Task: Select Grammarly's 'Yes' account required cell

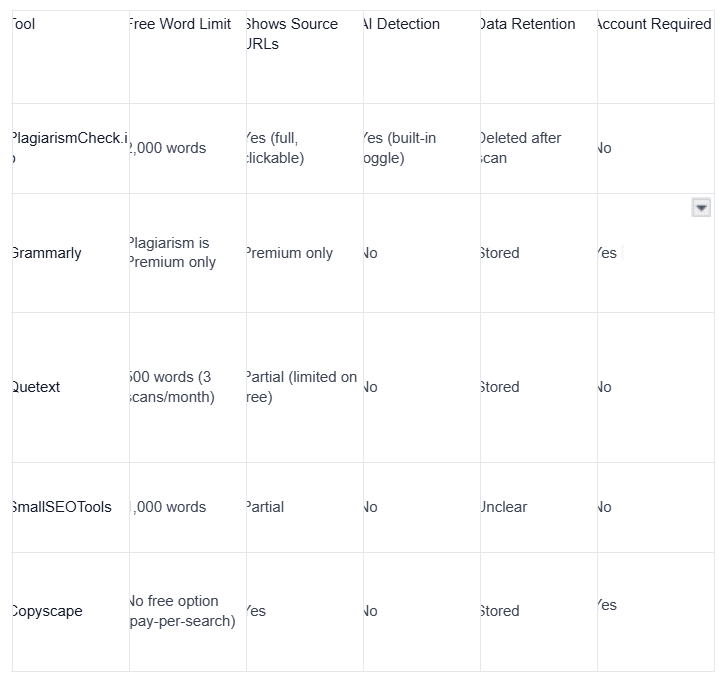Action: tap(656, 253)
